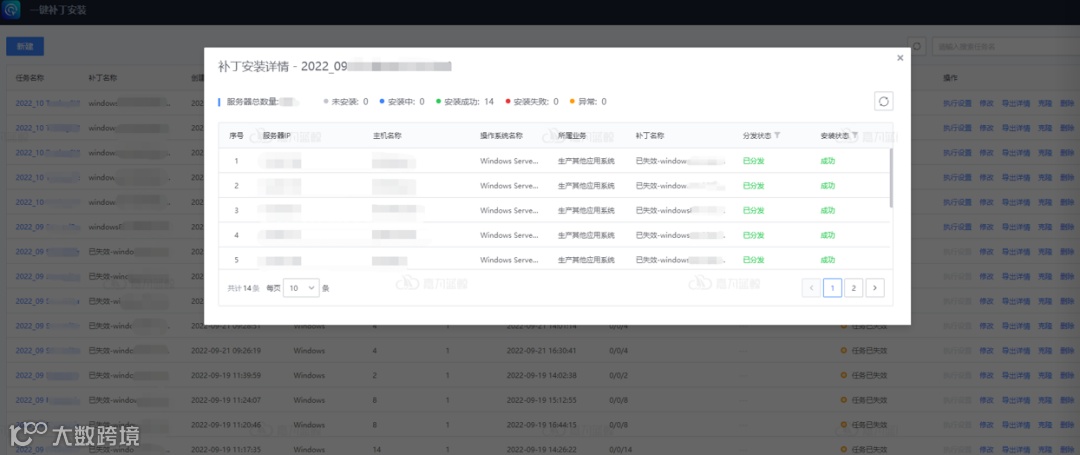Click the dialog table vertical scrollbar
Image resolution: width=1080 pixels, height=455 pixels.
click(x=891, y=178)
